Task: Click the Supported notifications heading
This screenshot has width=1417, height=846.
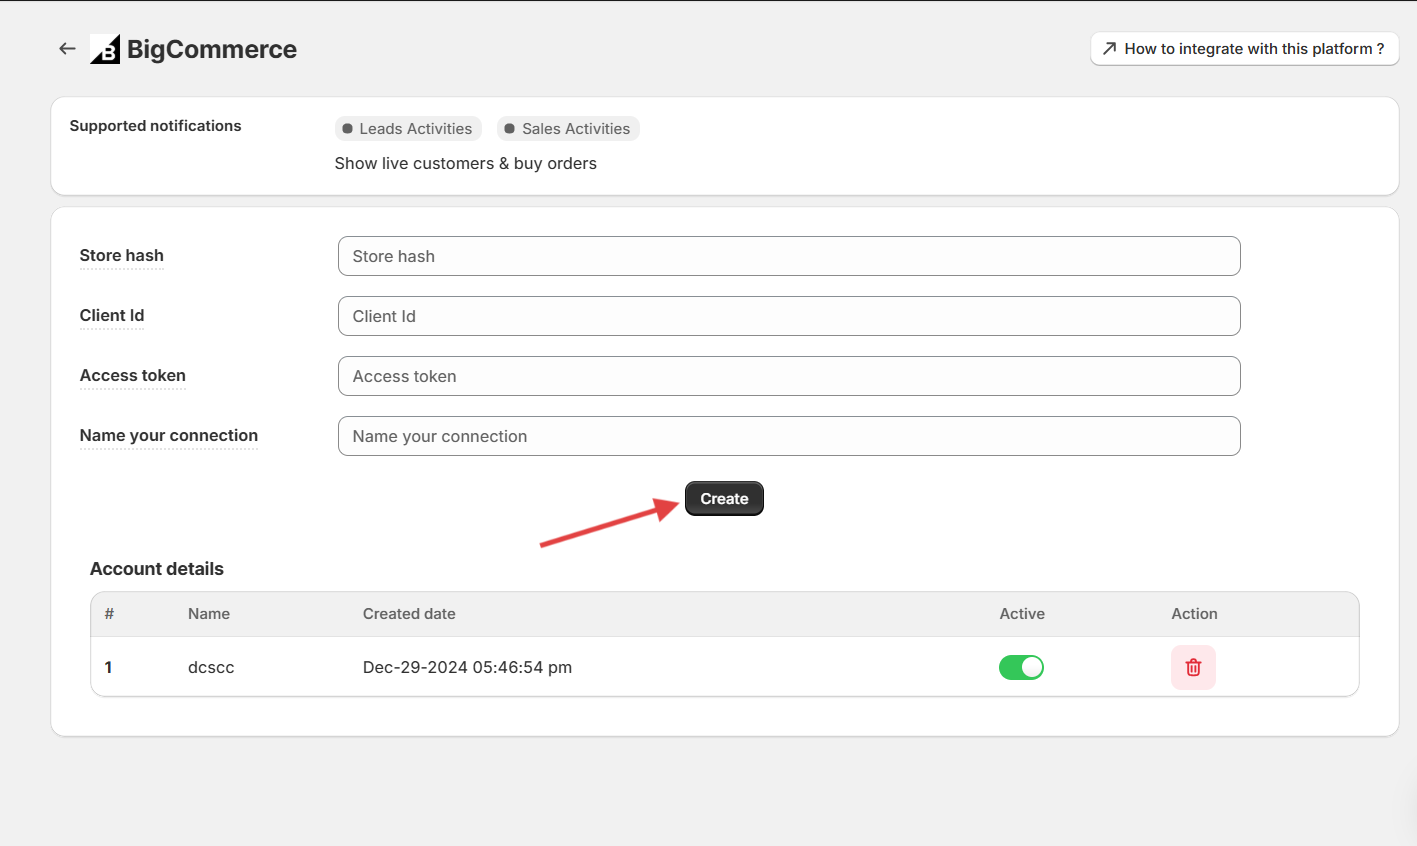Action: [x=155, y=126]
